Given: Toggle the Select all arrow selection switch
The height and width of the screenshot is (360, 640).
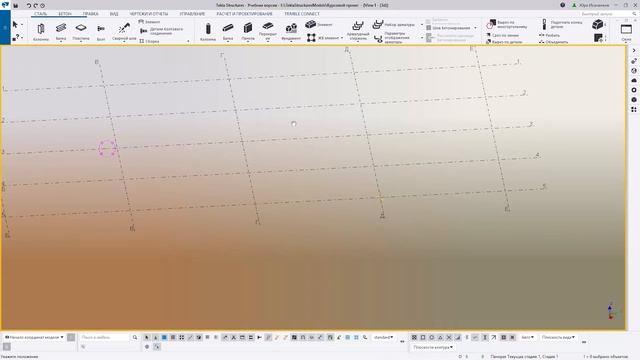Looking at the screenshot, I should pyautogui.click(x=147, y=338).
